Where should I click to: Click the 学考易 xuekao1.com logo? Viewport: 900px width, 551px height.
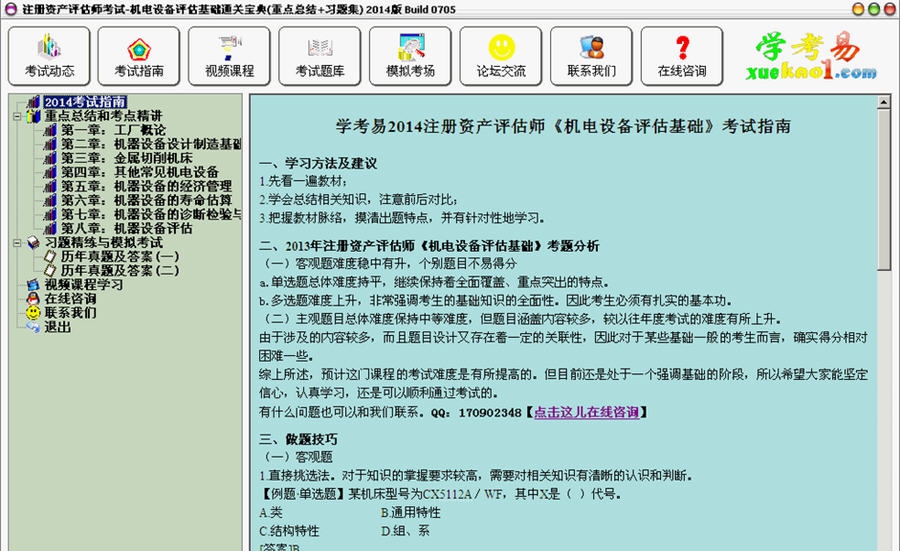point(811,56)
